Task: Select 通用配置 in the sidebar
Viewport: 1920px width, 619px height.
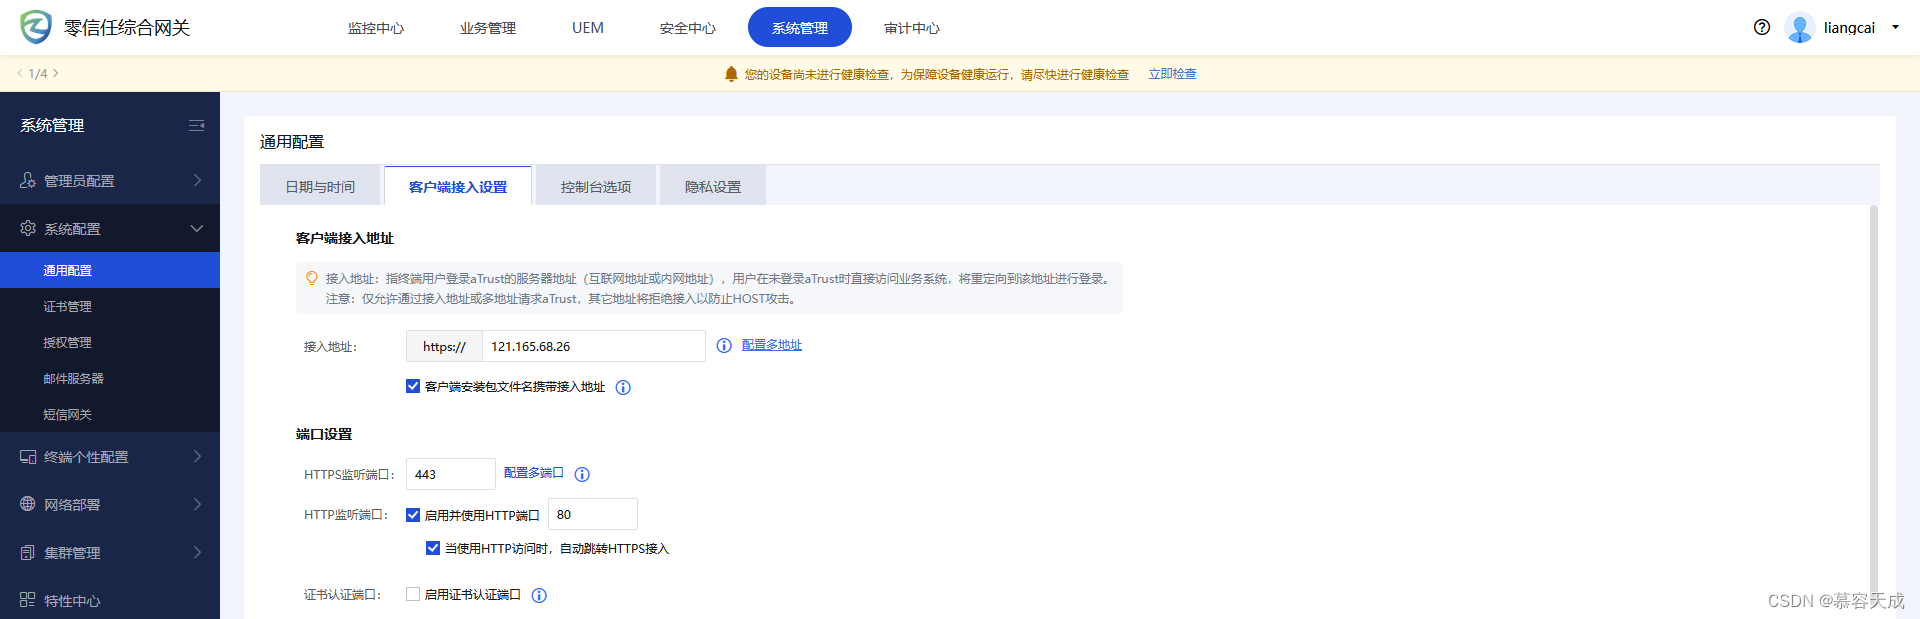Action: tap(110, 270)
